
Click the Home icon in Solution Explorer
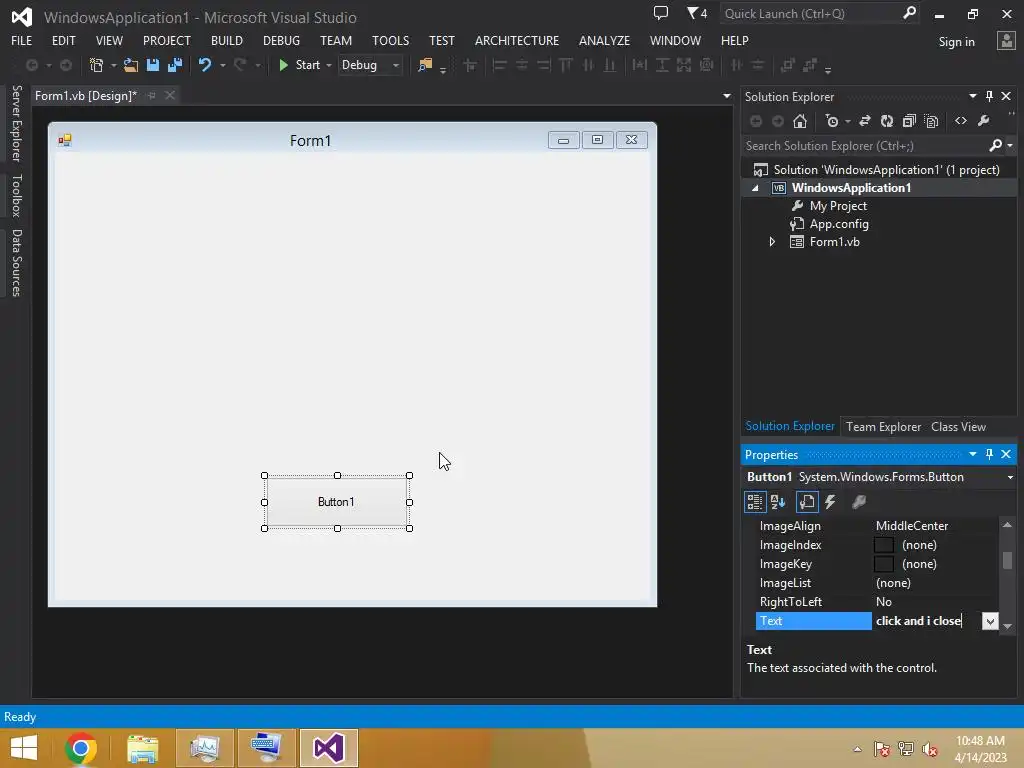click(799, 121)
